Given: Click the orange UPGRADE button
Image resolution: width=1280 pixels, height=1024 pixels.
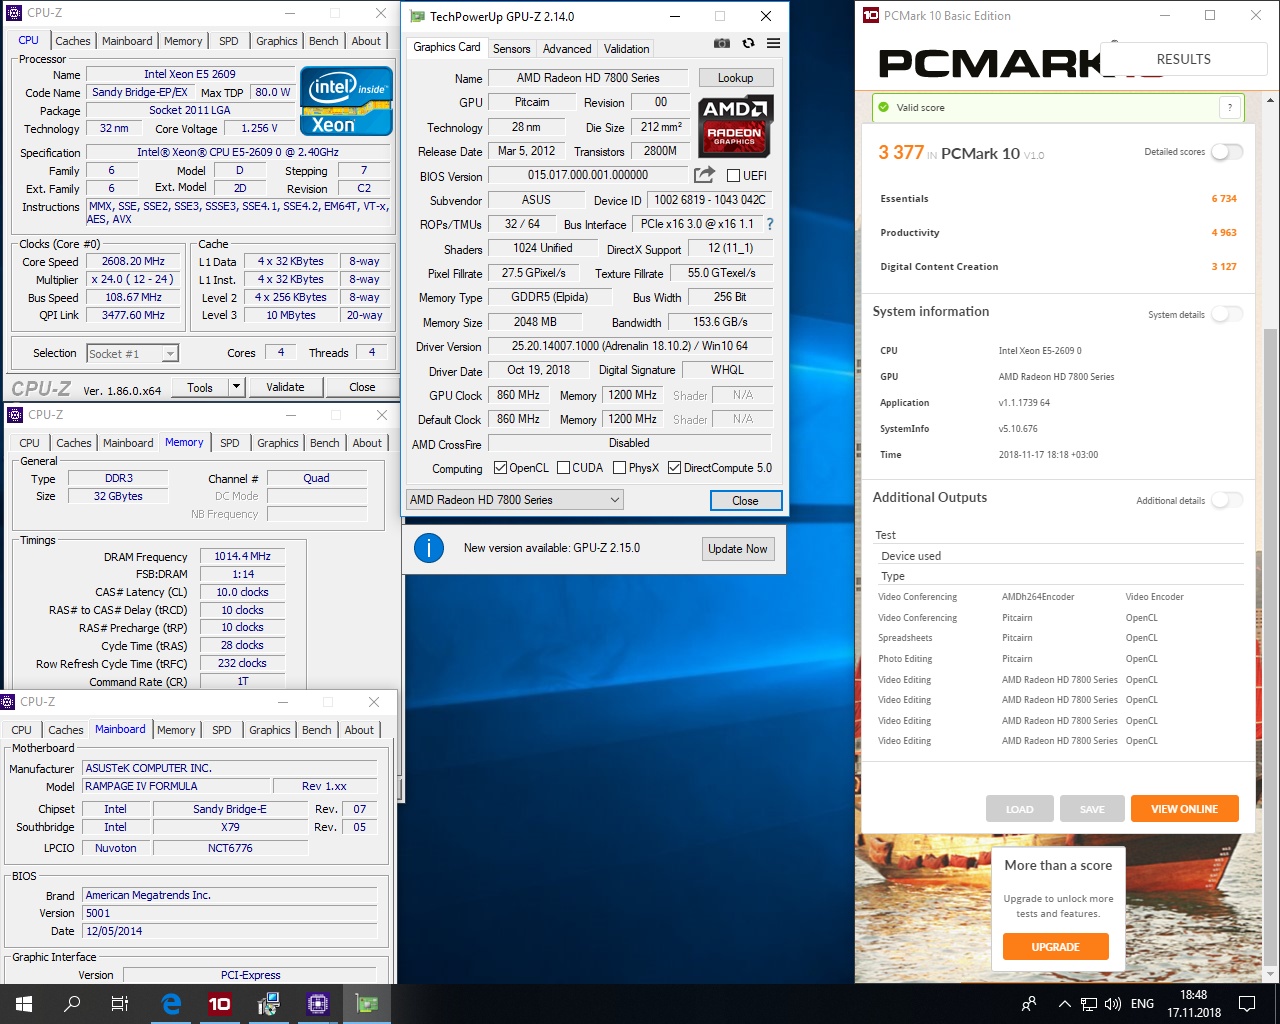Looking at the screenshot, I should tap(1056, 946).
